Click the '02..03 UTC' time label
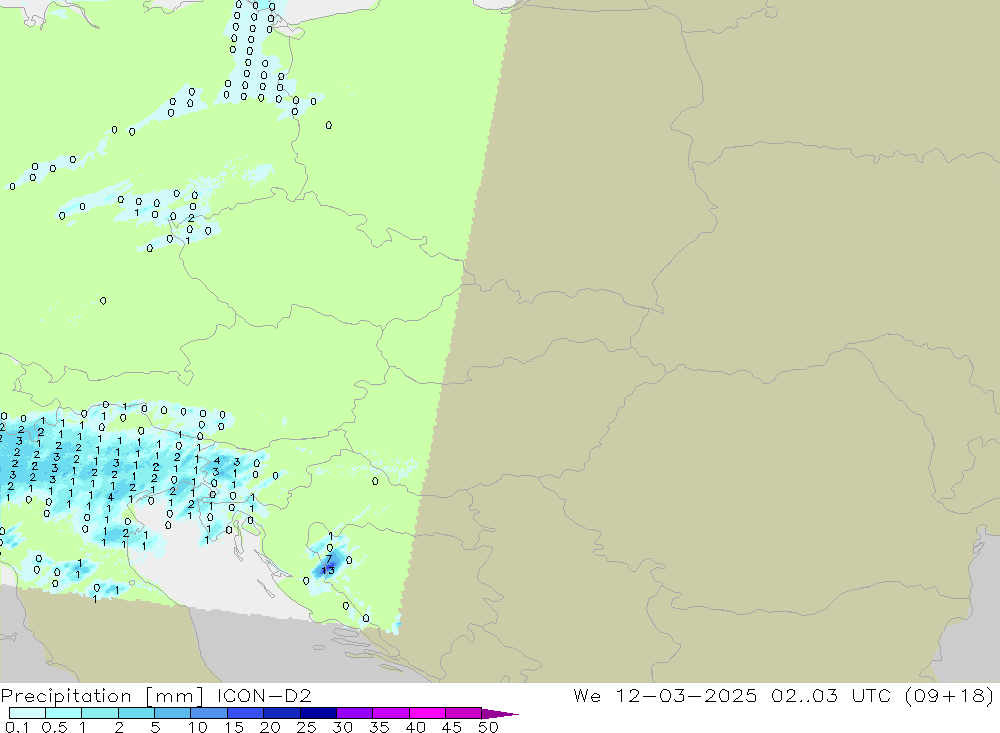This screenshot has width=1000, height=733. click(831, 695)
